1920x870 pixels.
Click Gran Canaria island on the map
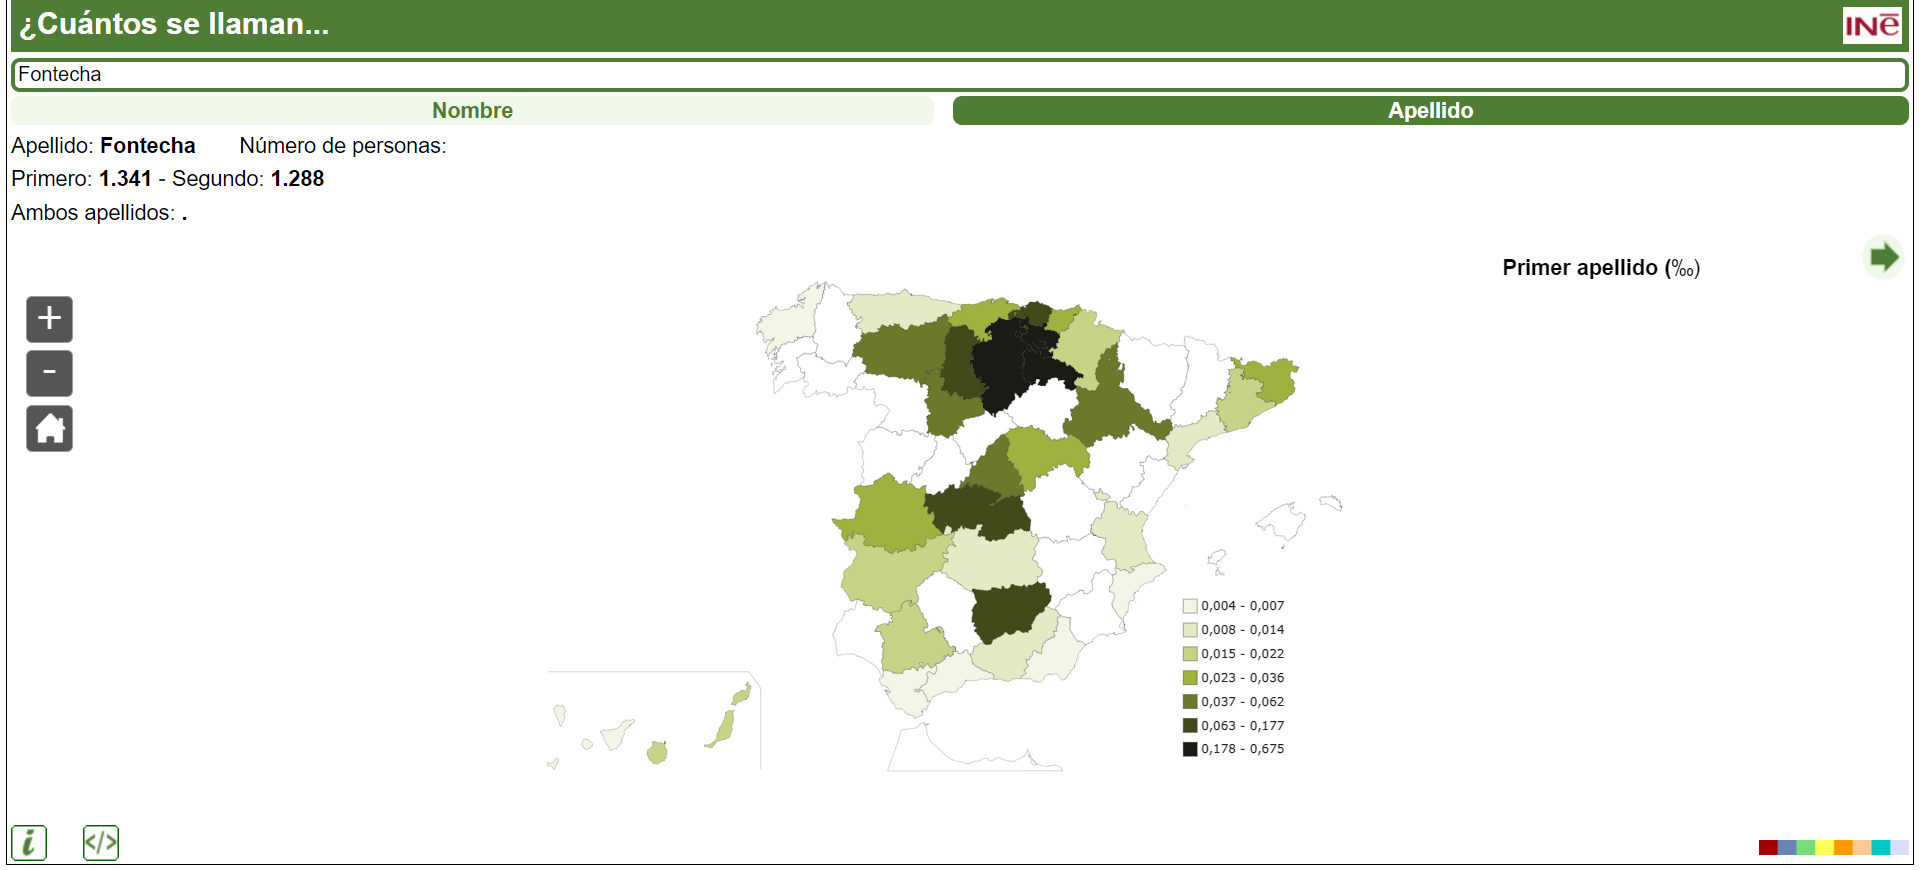[657, 752]
